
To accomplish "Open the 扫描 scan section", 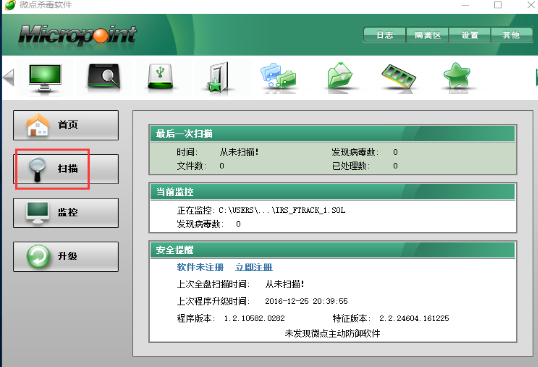I will point(66,169).
